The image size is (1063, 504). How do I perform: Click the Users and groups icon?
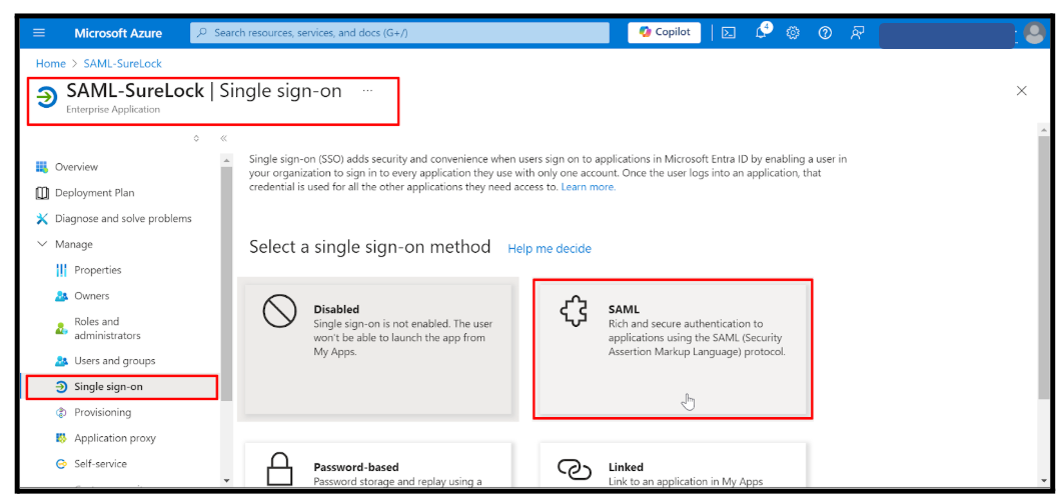click(x=61, y=361)
